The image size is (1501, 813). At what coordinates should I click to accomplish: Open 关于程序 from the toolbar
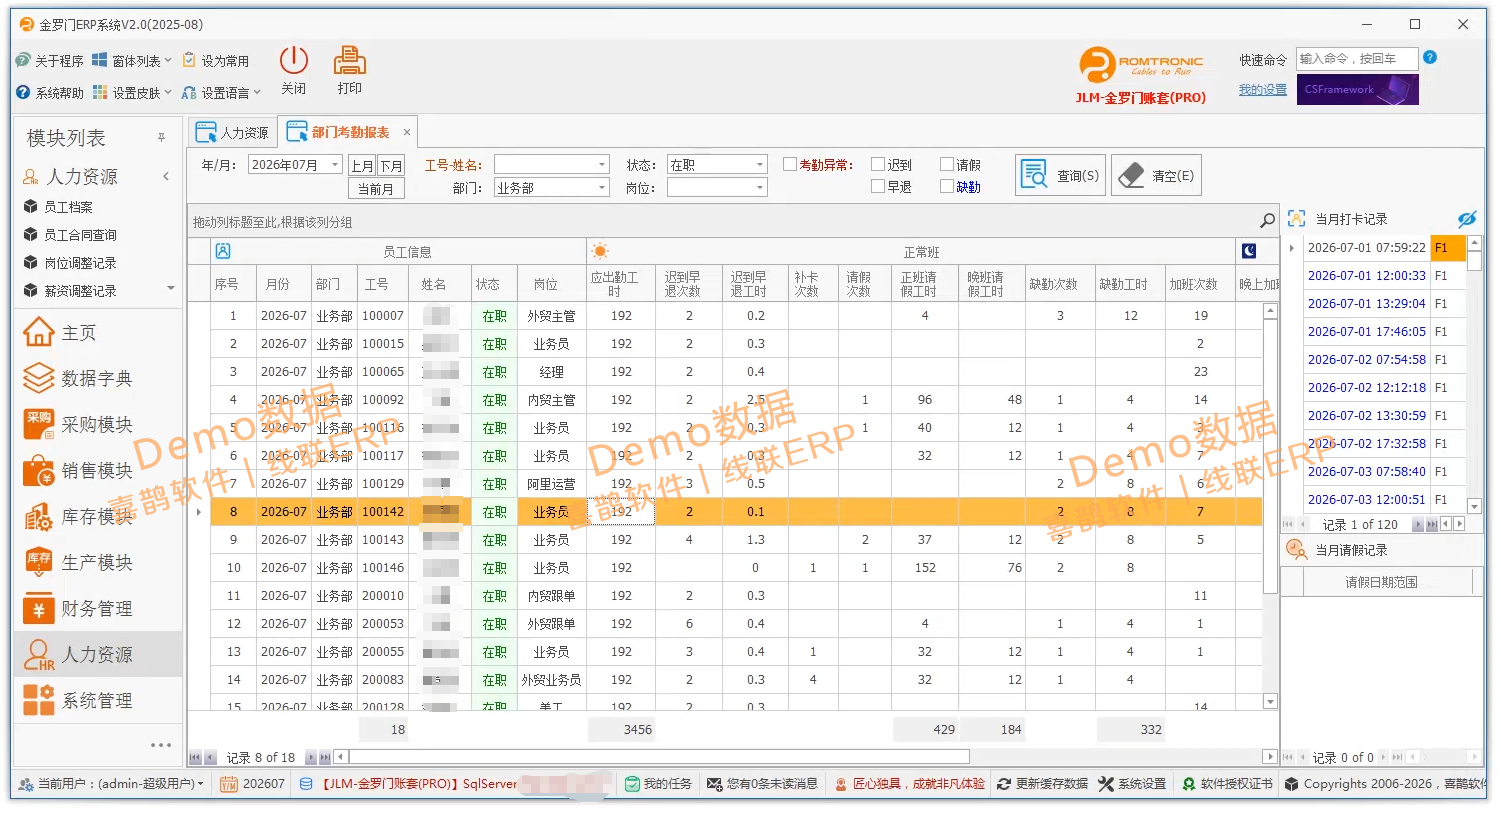pyautogui.click(x=50, y=61)
